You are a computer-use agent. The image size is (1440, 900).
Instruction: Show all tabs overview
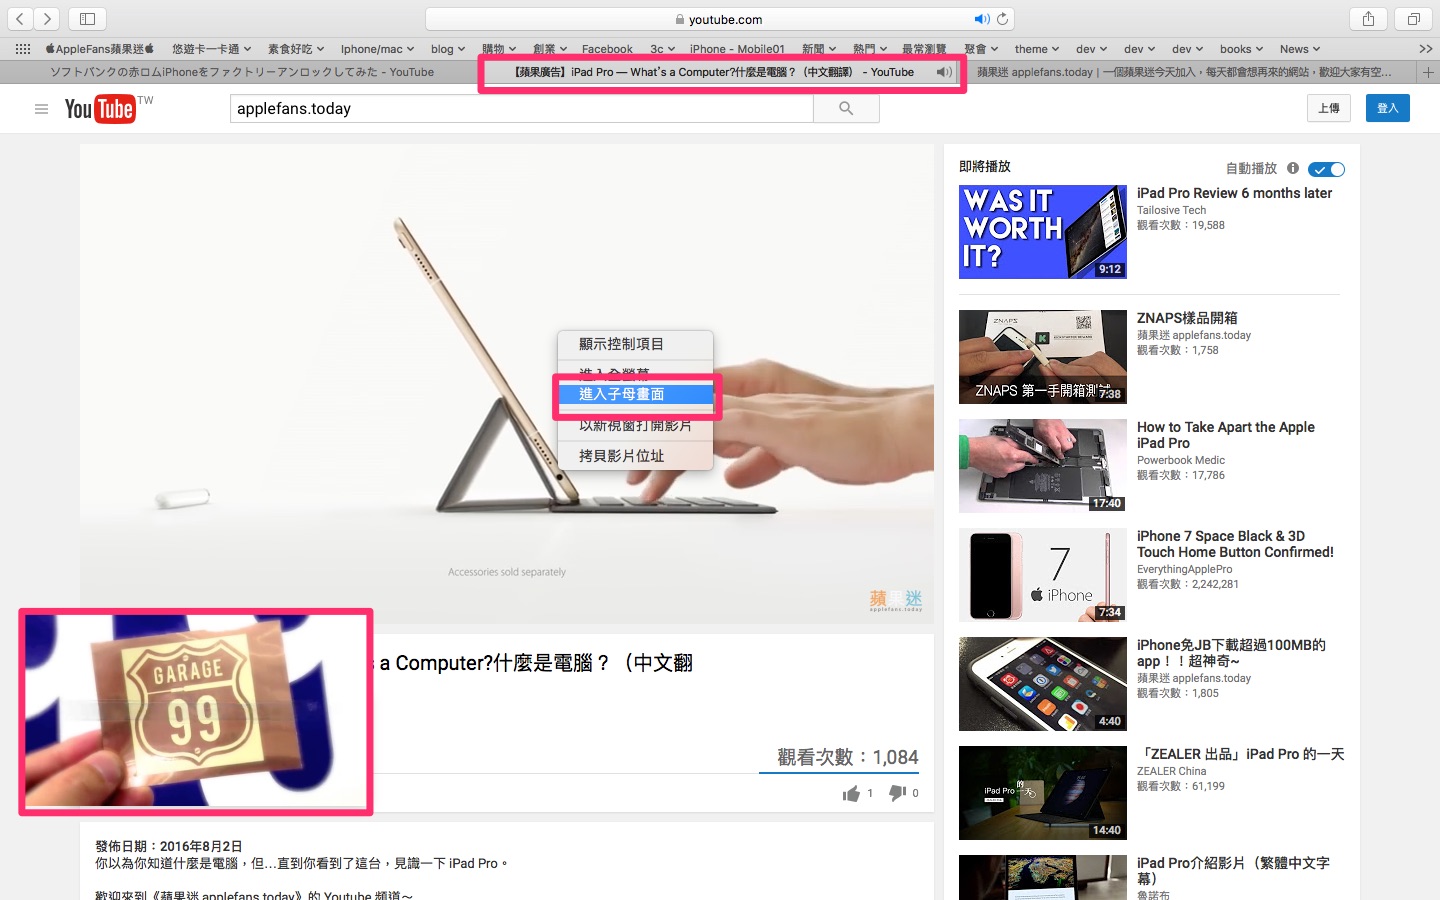[1413, 19]
